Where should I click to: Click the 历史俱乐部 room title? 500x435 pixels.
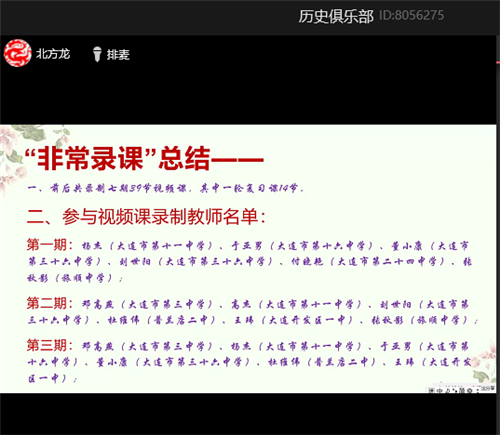(x=336, y=16)
